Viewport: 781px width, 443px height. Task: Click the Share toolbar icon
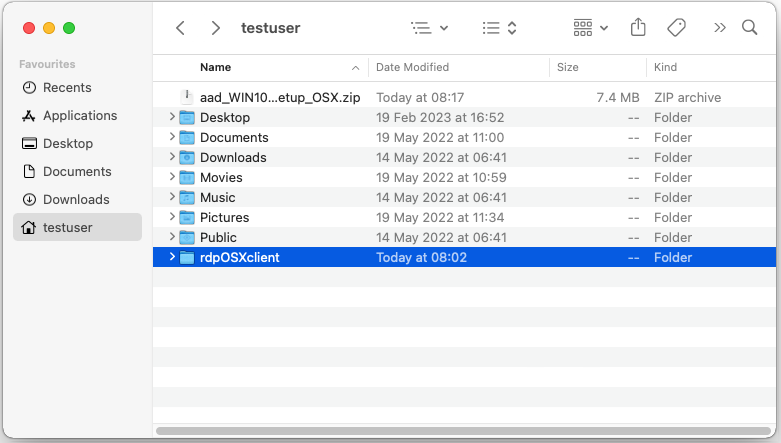click(638, 28)
